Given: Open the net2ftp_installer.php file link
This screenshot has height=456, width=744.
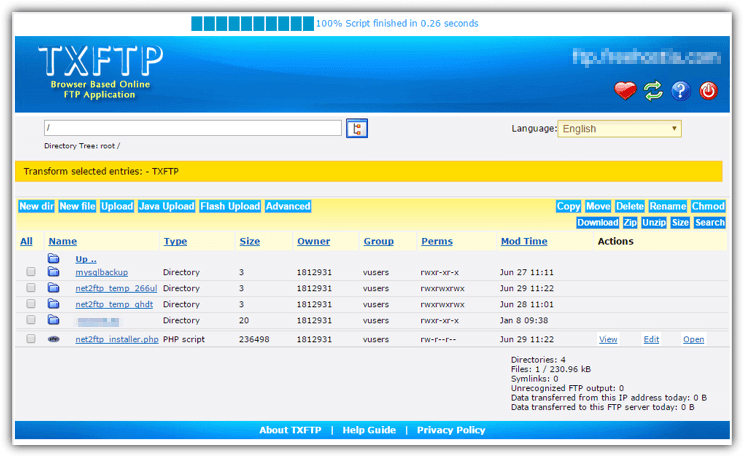Looking at the screenshot, I should click(x=117, y=339).
